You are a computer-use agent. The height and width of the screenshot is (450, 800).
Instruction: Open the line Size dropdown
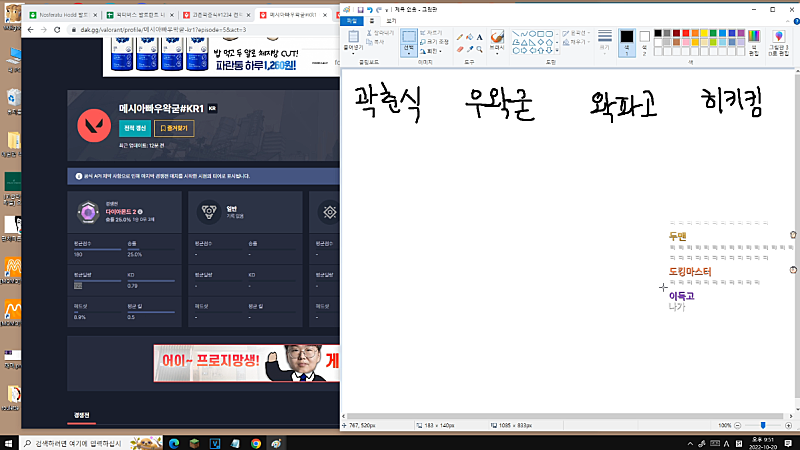pyautogui.click(x=605, y=42)
